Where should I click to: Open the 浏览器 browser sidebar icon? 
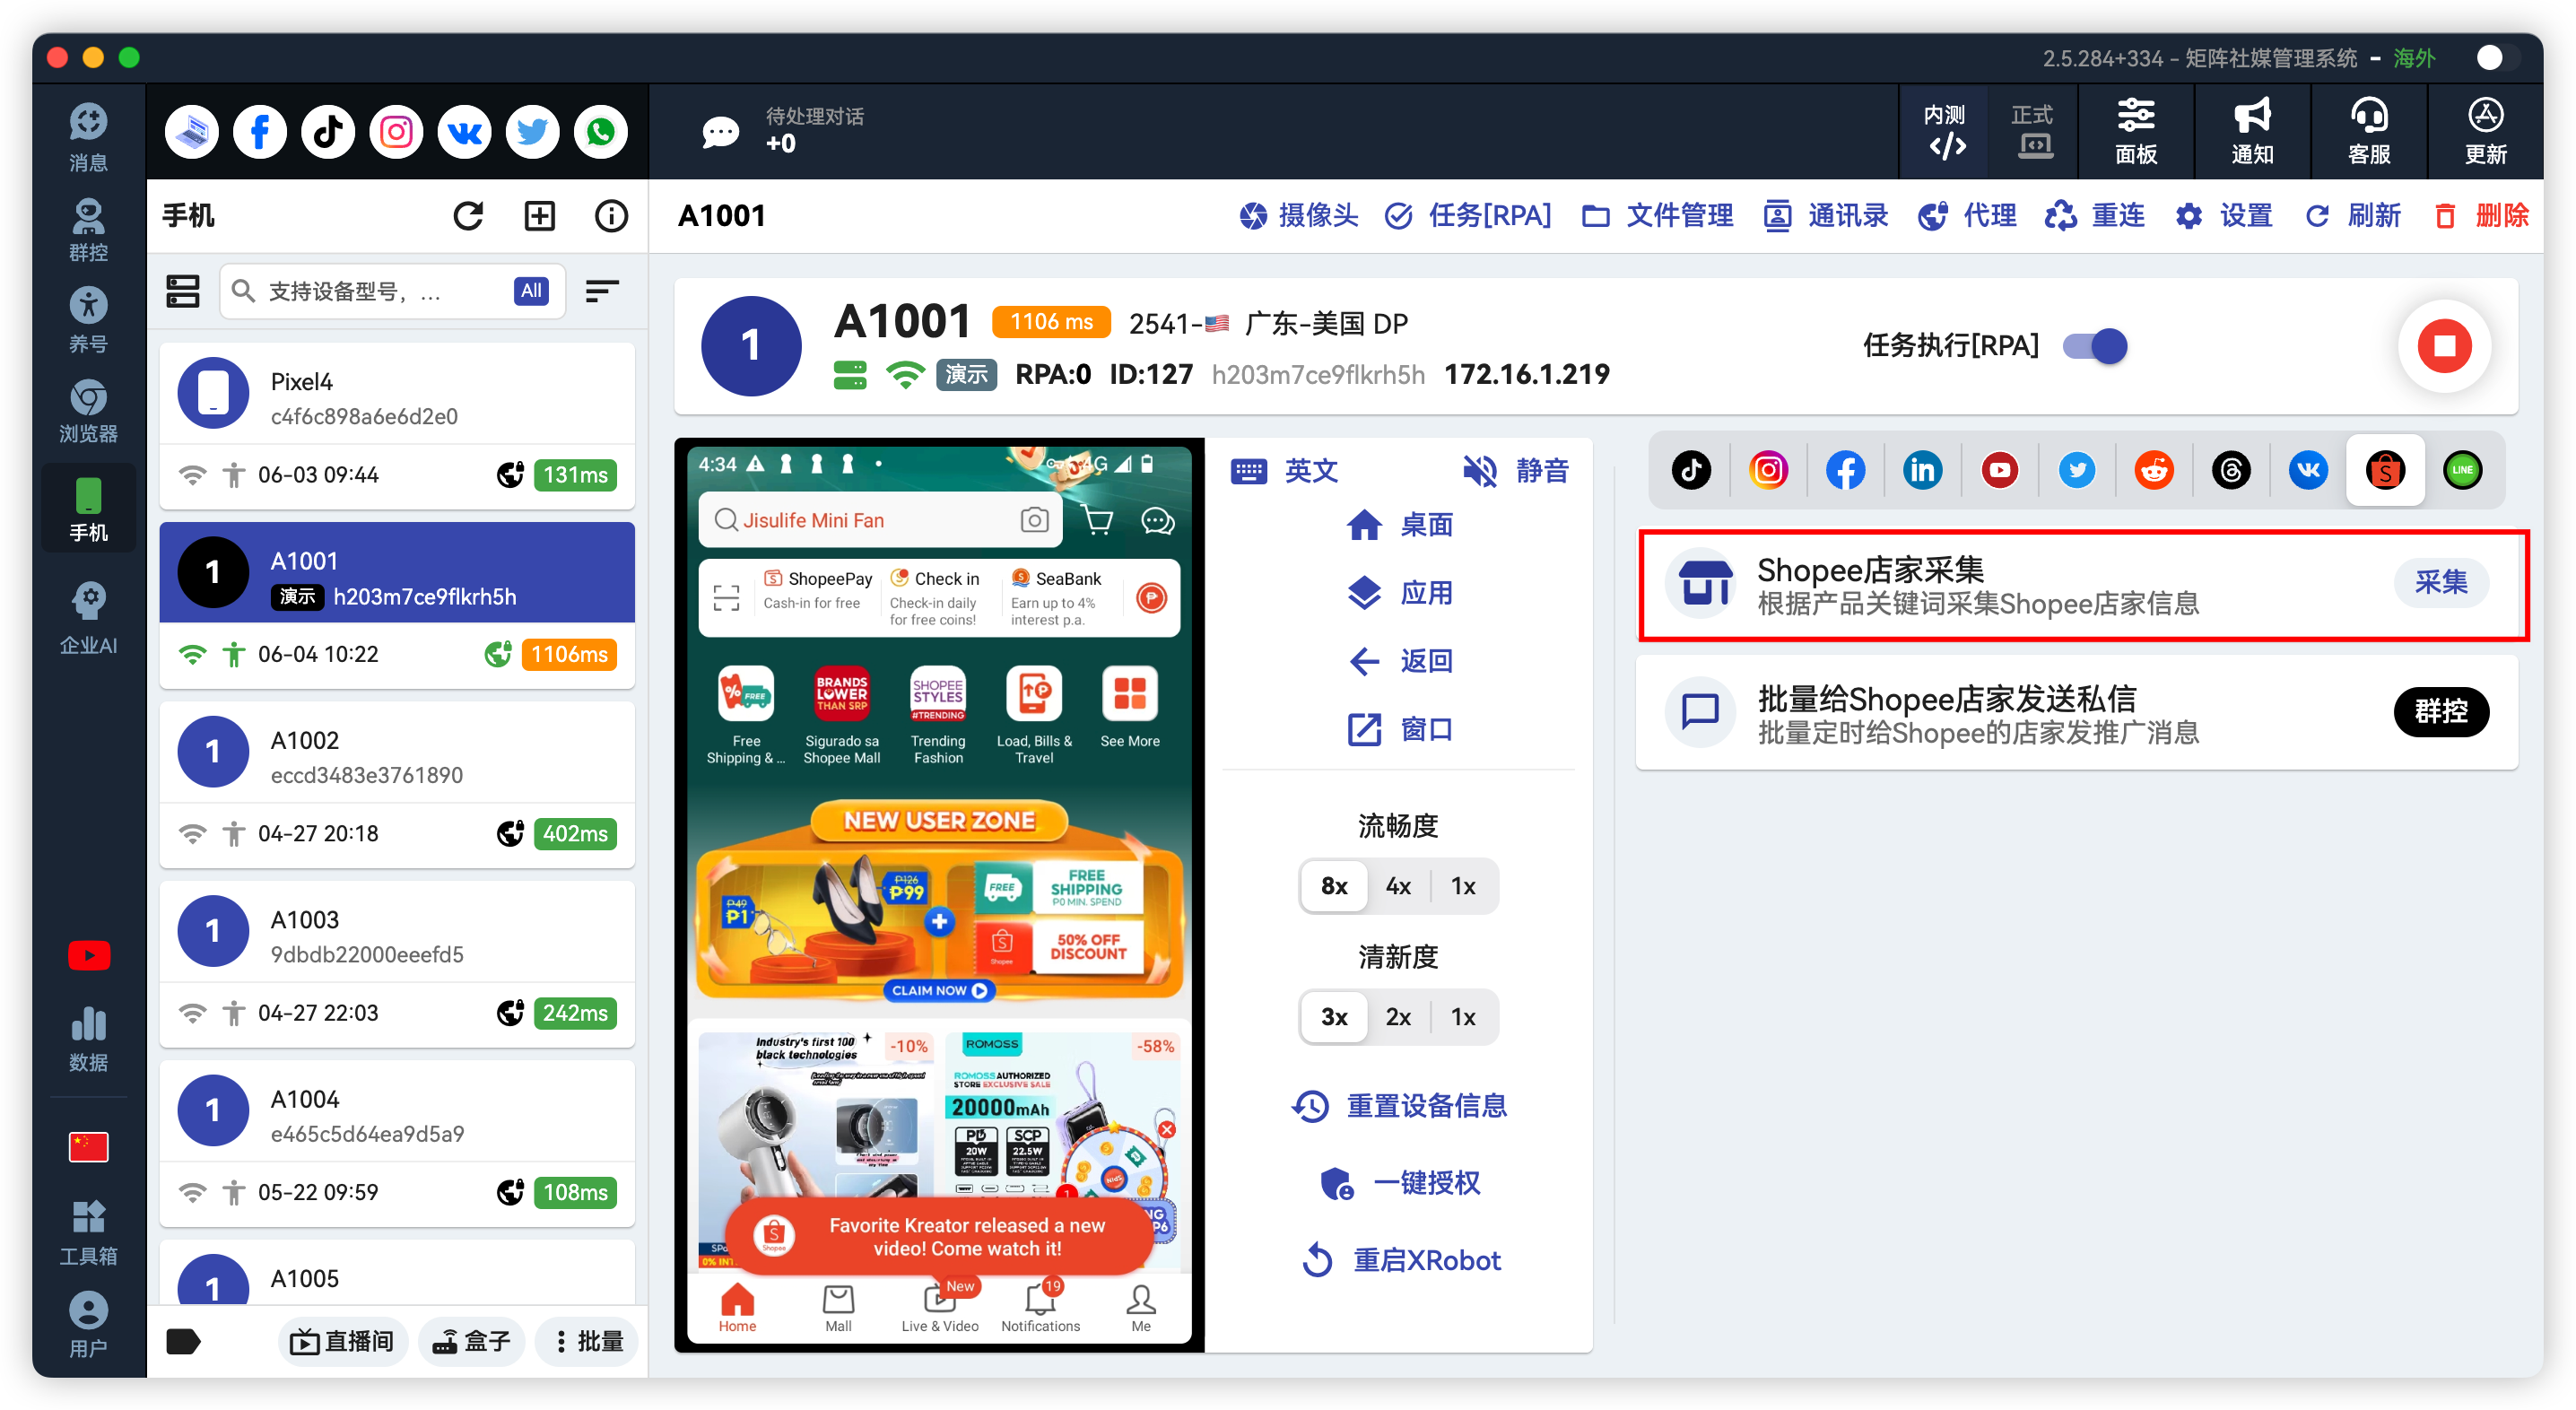tap(88, 410)
